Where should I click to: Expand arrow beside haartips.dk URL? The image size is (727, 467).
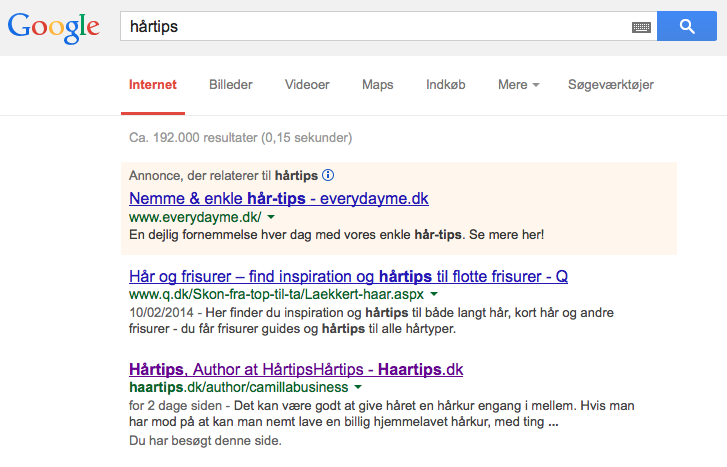(358, 387)
